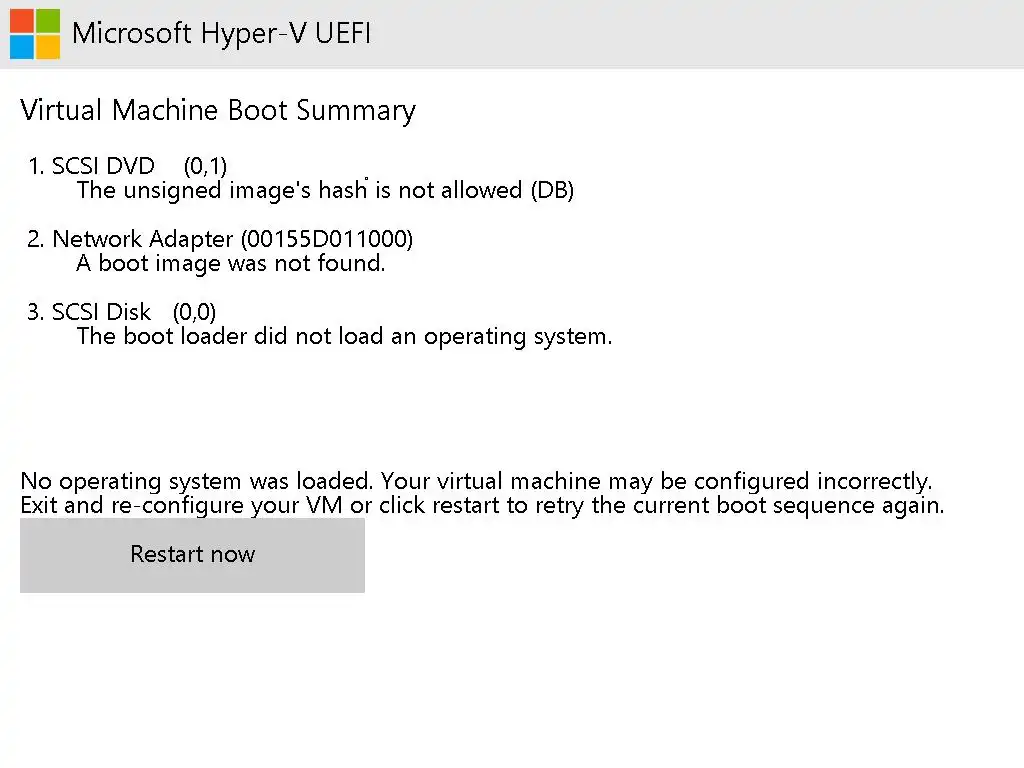This screenshot has height=768, width=1024.
Task: Click the 'A boot image was not found' message
Action: click(x=231, y=264)
